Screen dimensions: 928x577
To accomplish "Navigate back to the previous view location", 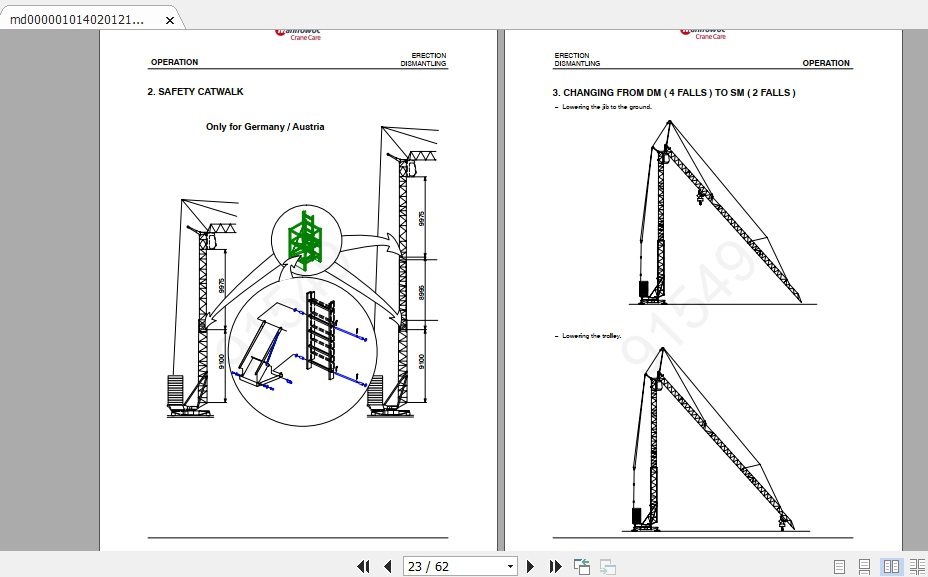I will [581, 566].
